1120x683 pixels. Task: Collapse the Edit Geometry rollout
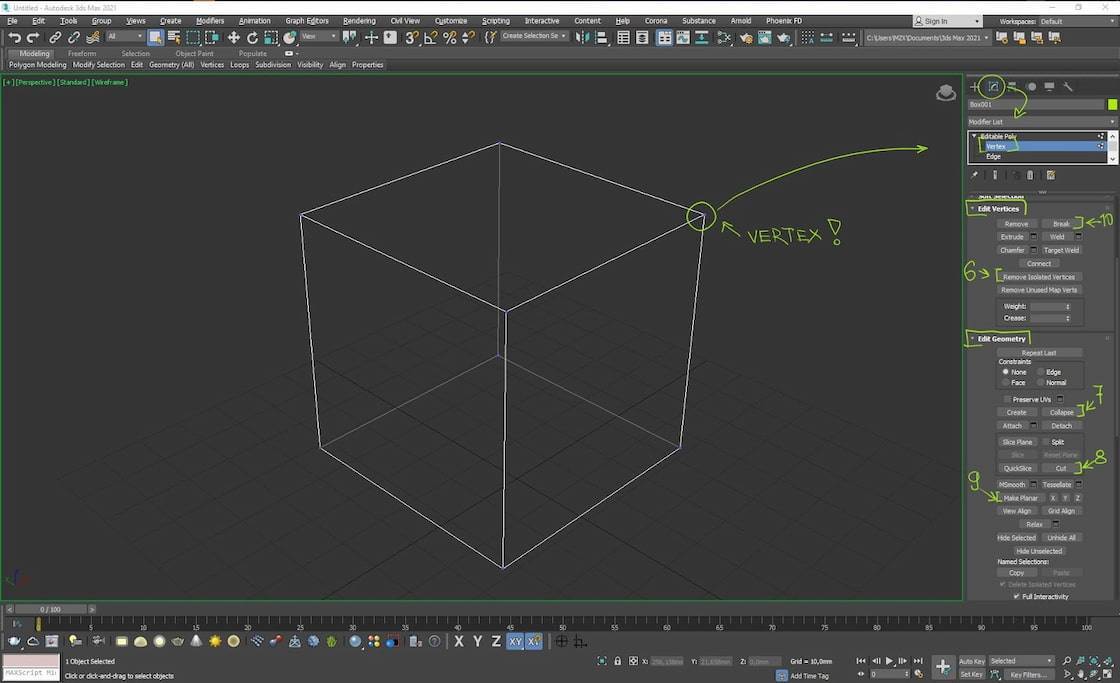pyautogui.click(x=1001, y=339)
